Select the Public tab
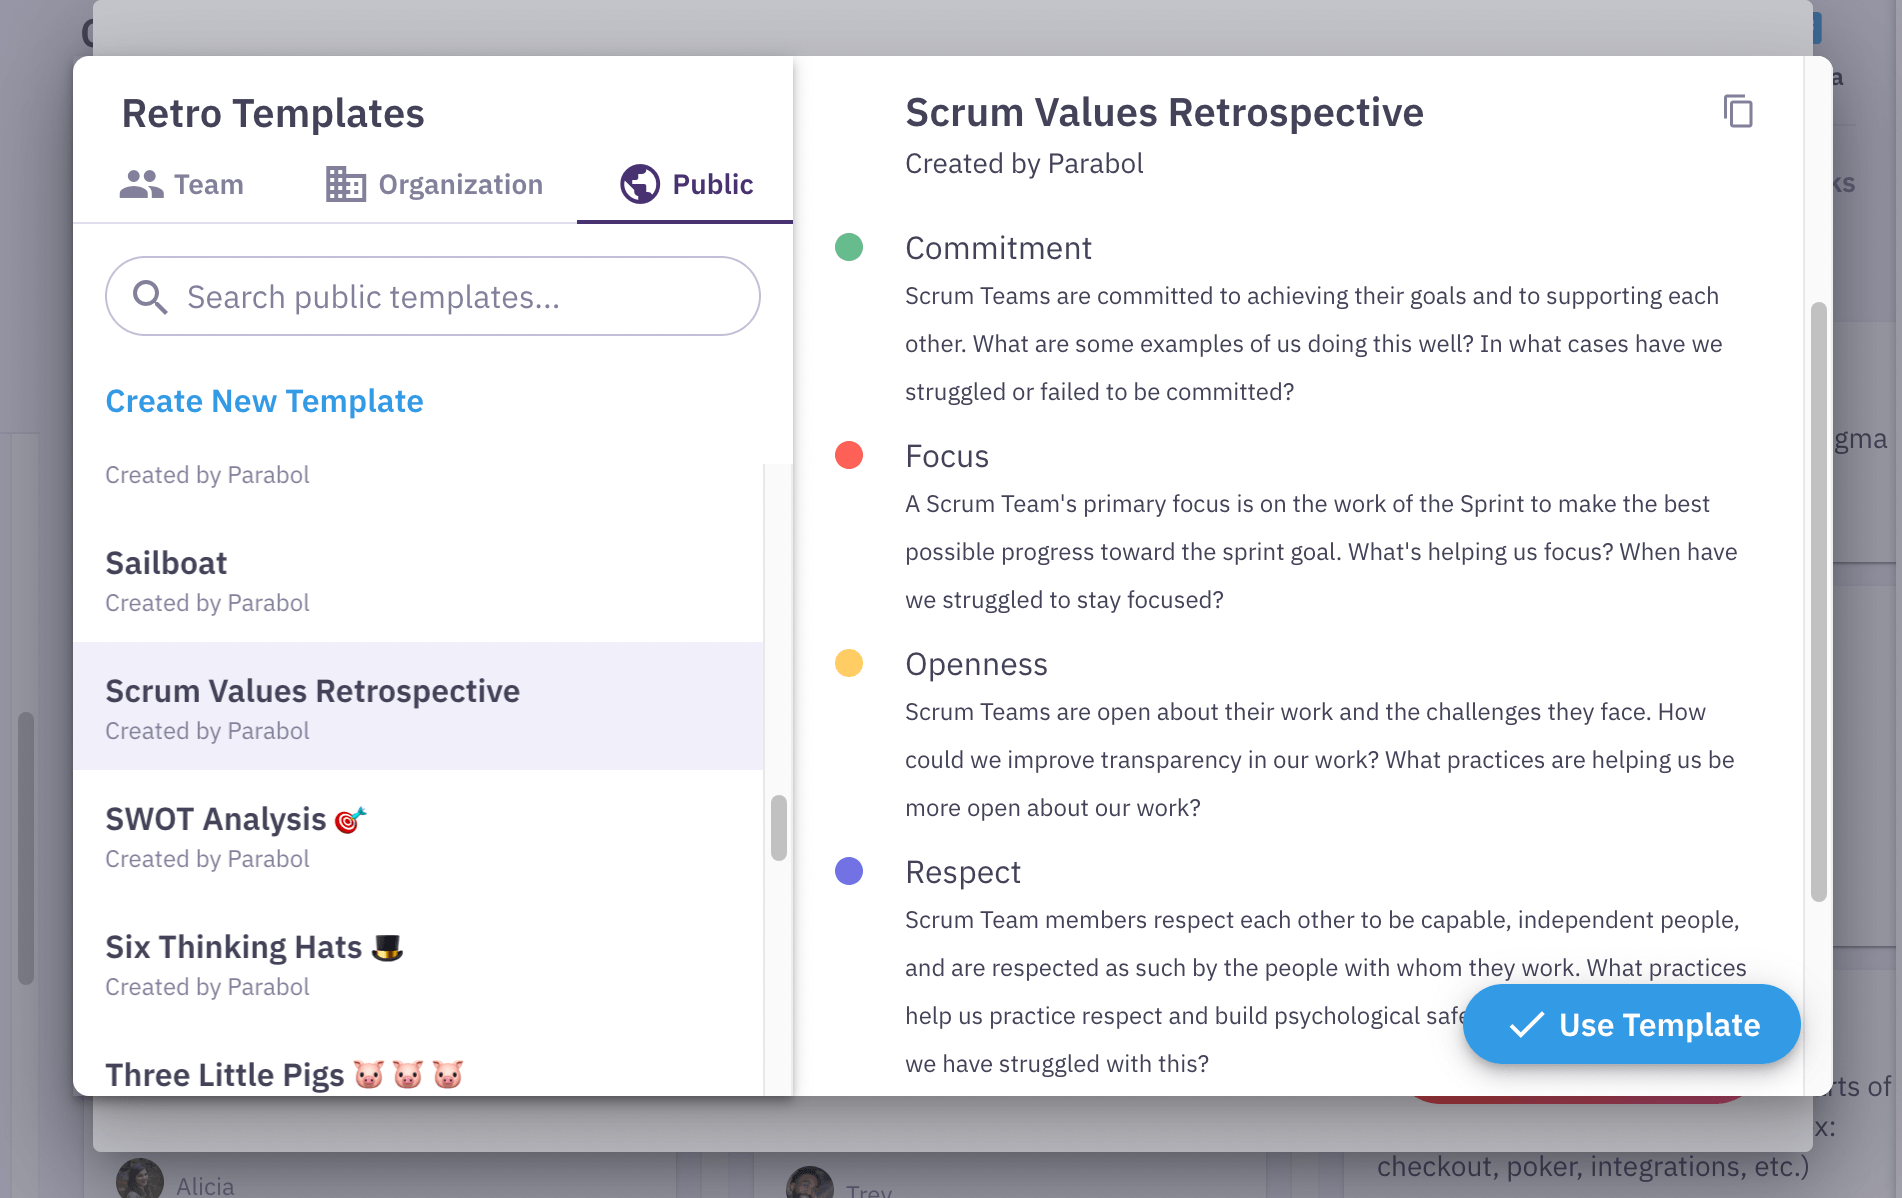This screenshot has width=1902, height=1198. [685, 185]
